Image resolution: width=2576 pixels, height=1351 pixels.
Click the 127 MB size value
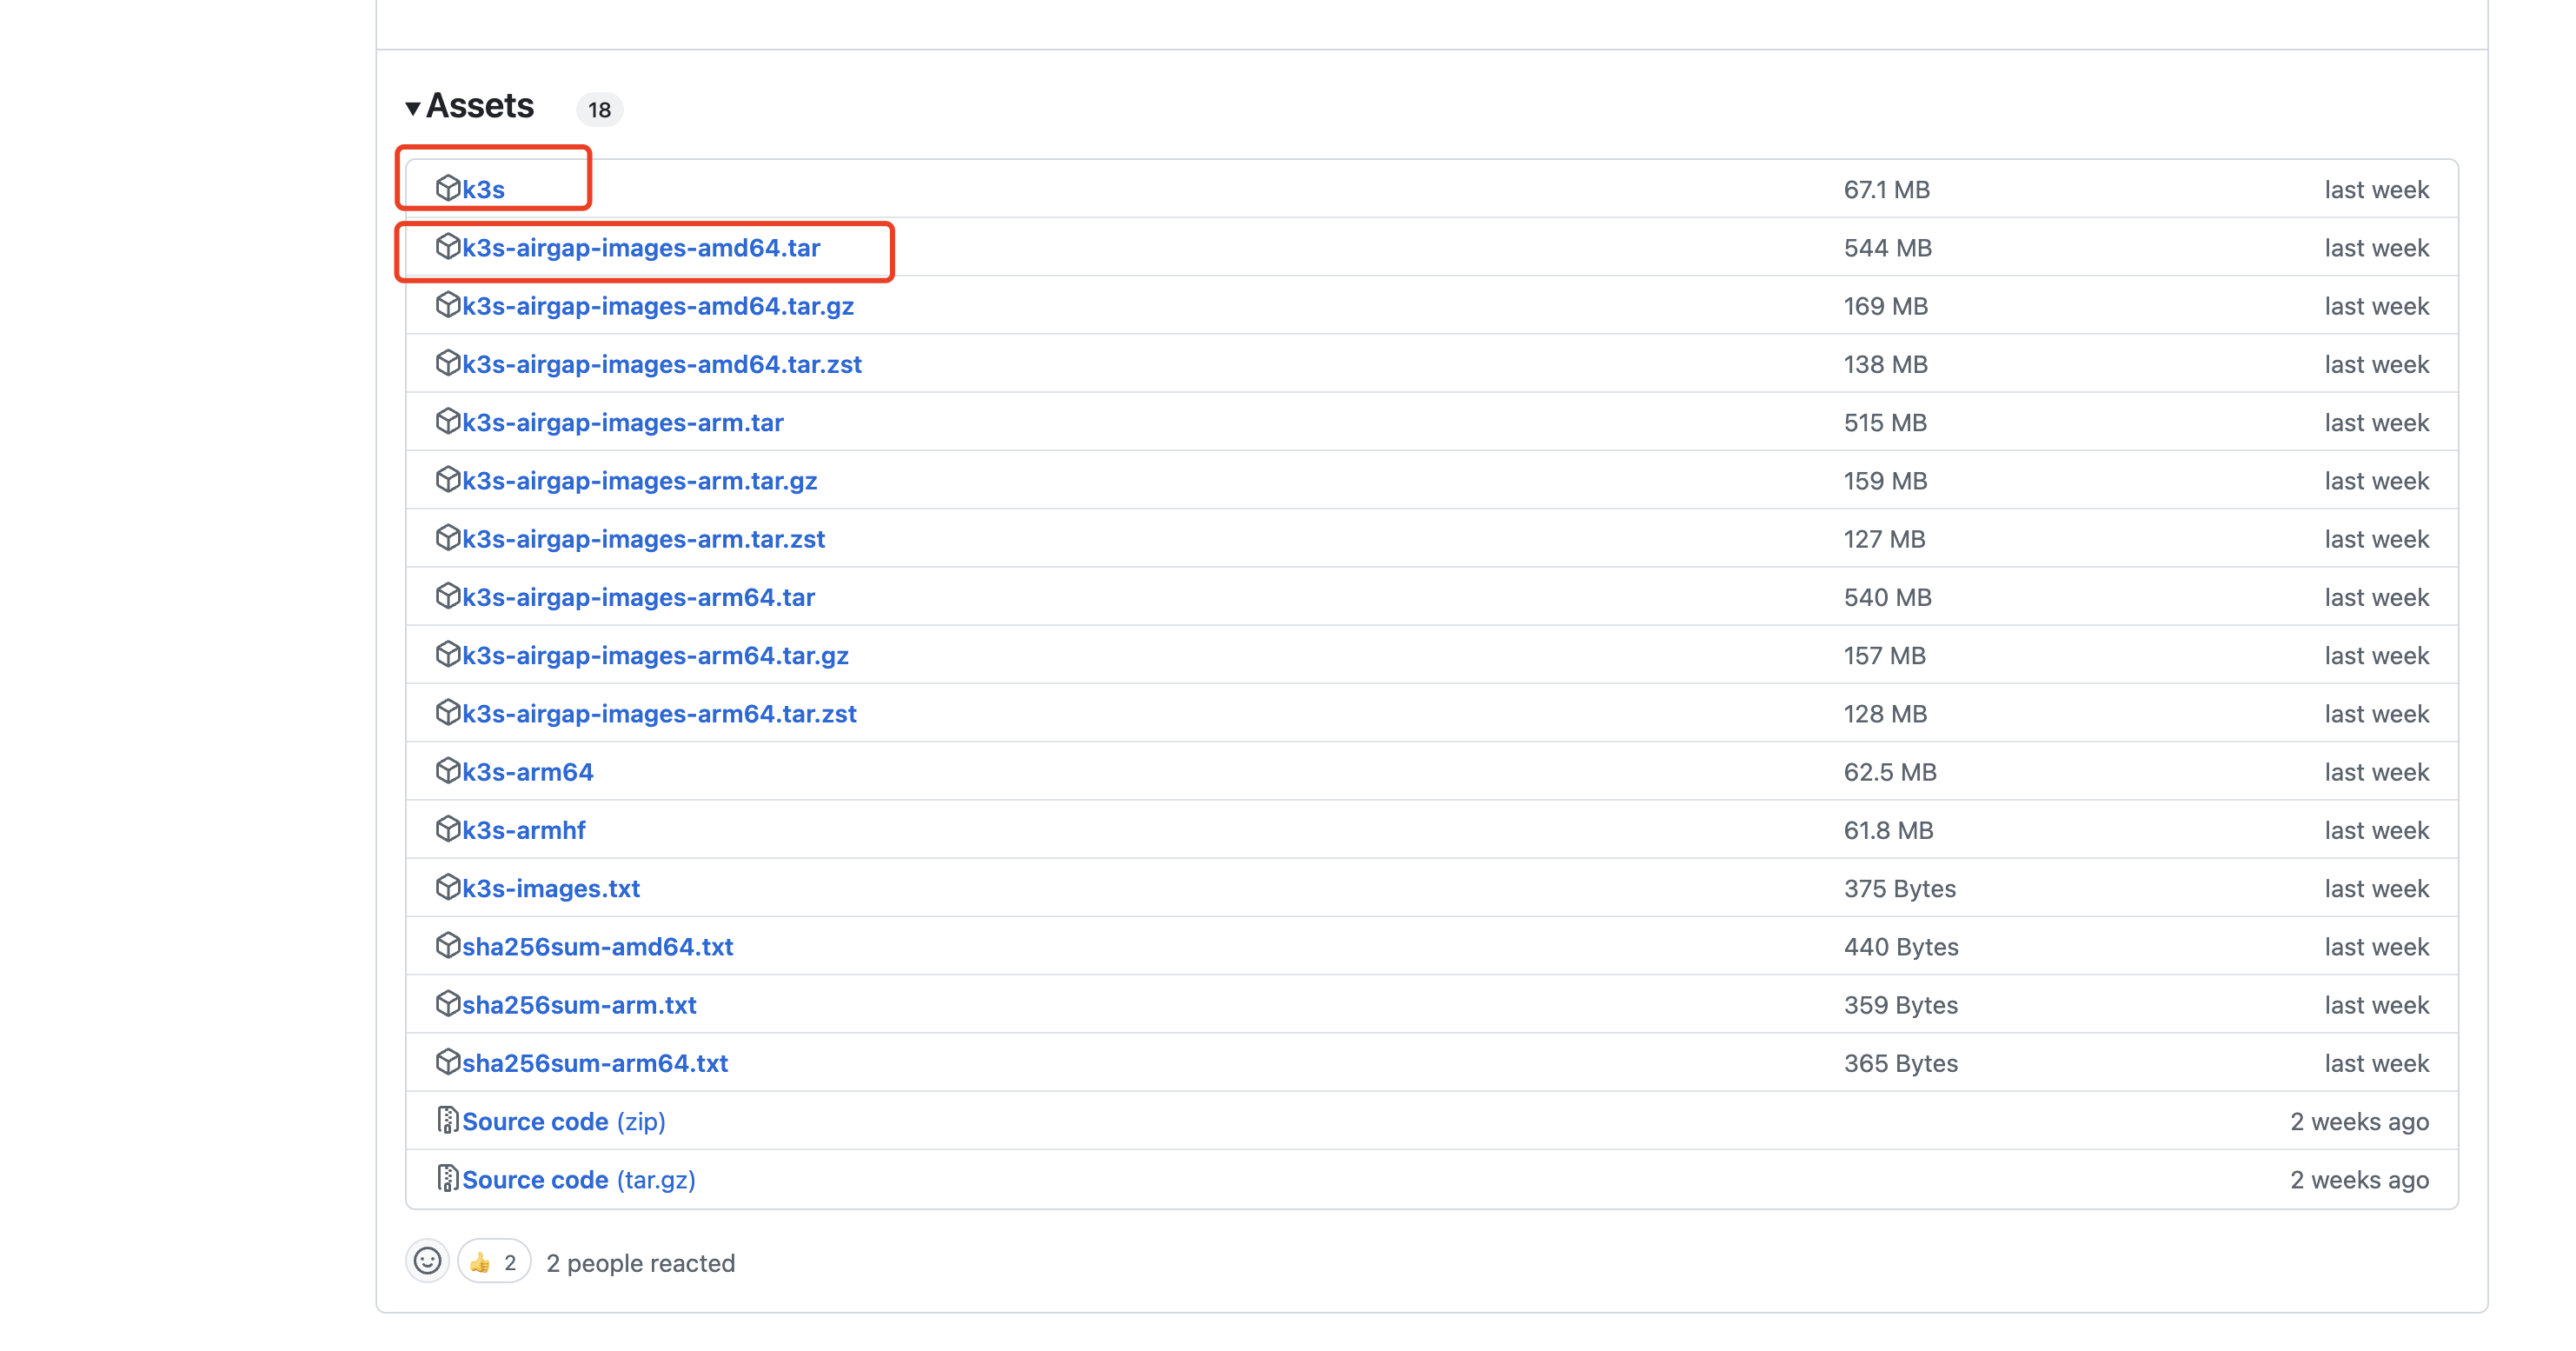pyautogui.click(x=1885, y=538)
